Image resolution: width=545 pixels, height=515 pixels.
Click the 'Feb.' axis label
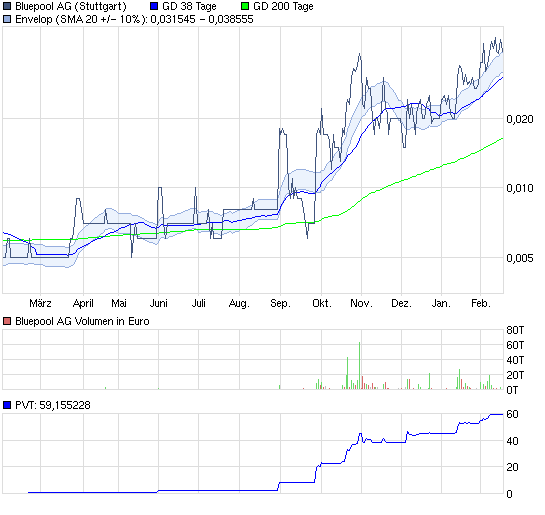click(x=481, y=303)
